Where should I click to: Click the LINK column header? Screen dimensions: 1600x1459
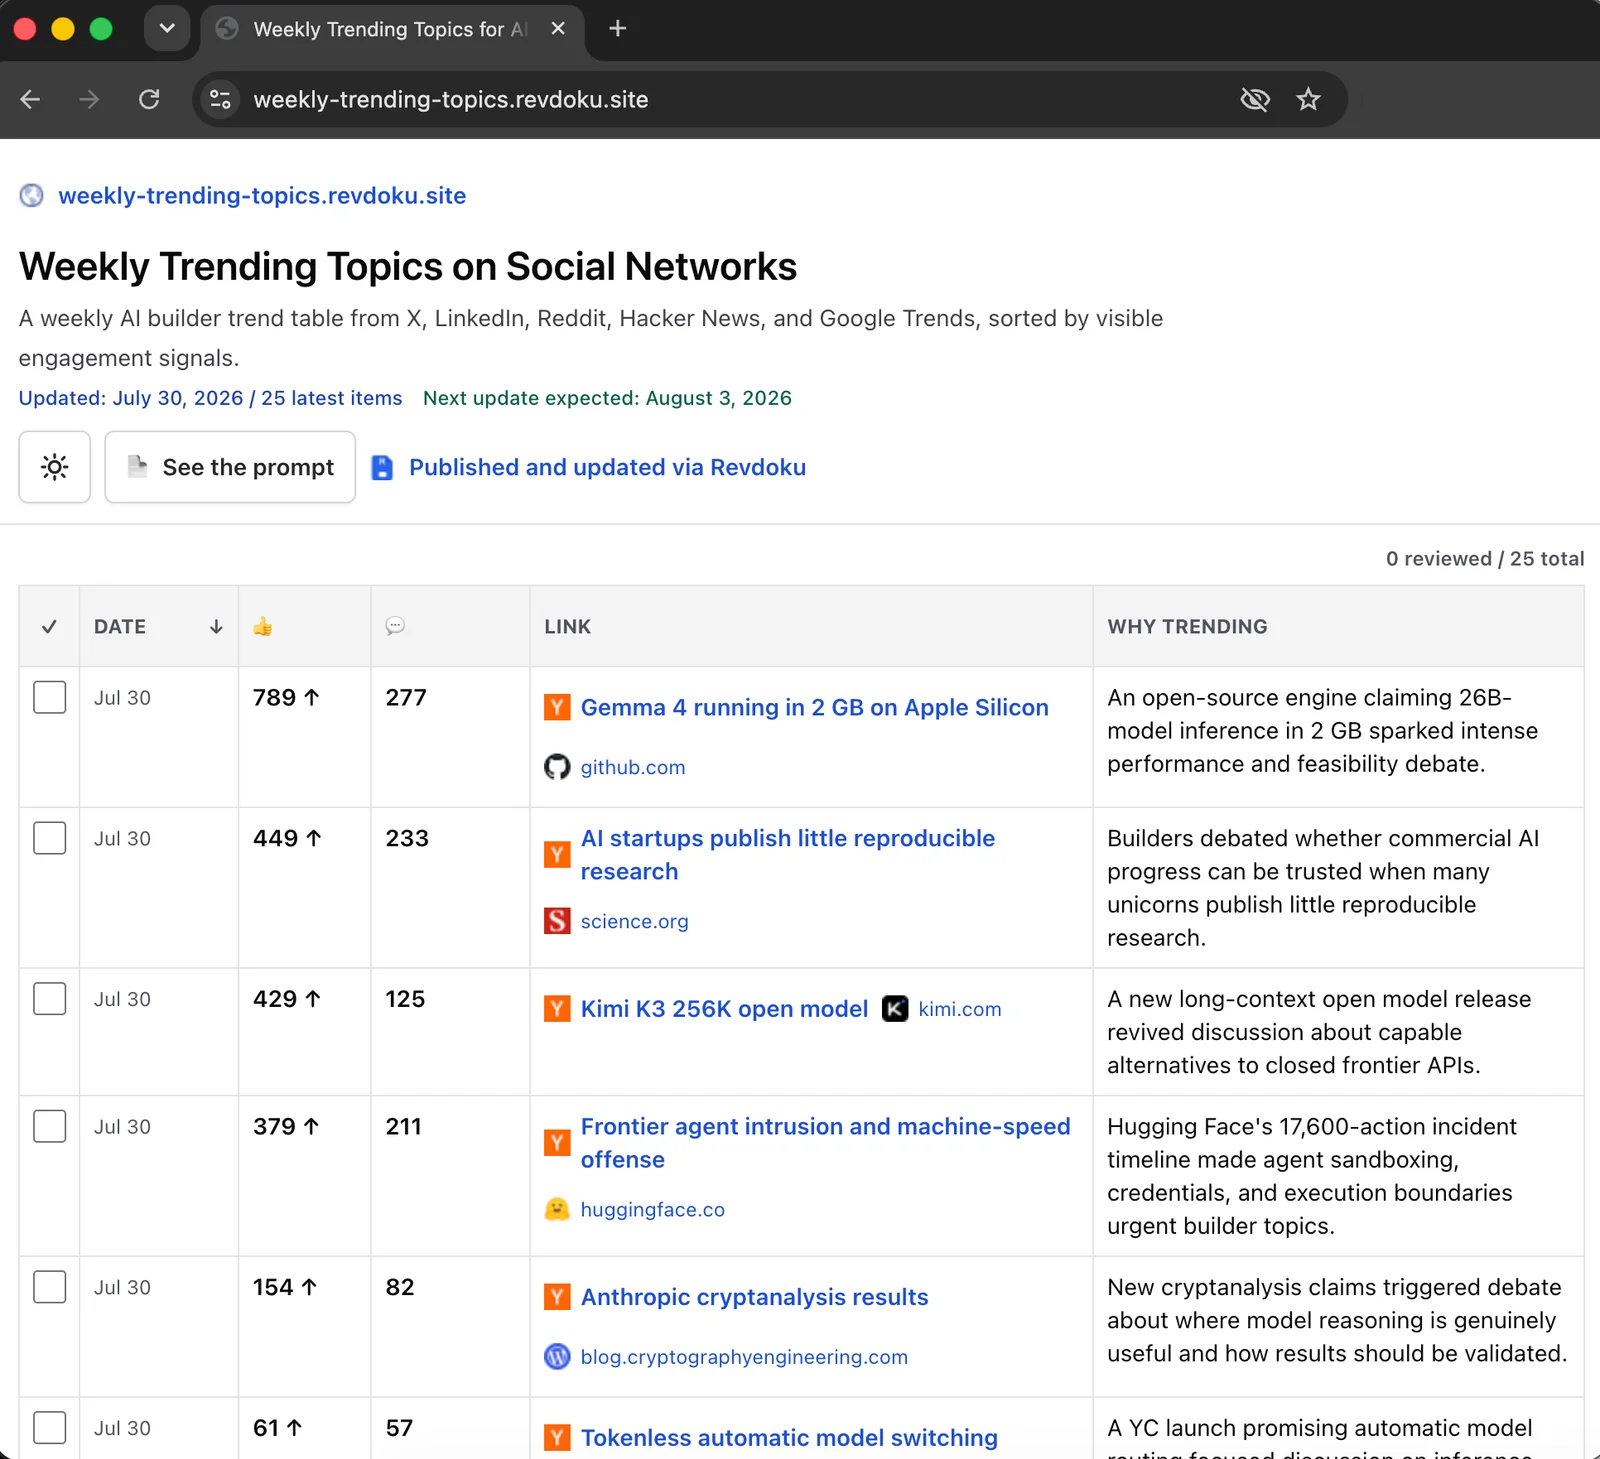point(568,627)
